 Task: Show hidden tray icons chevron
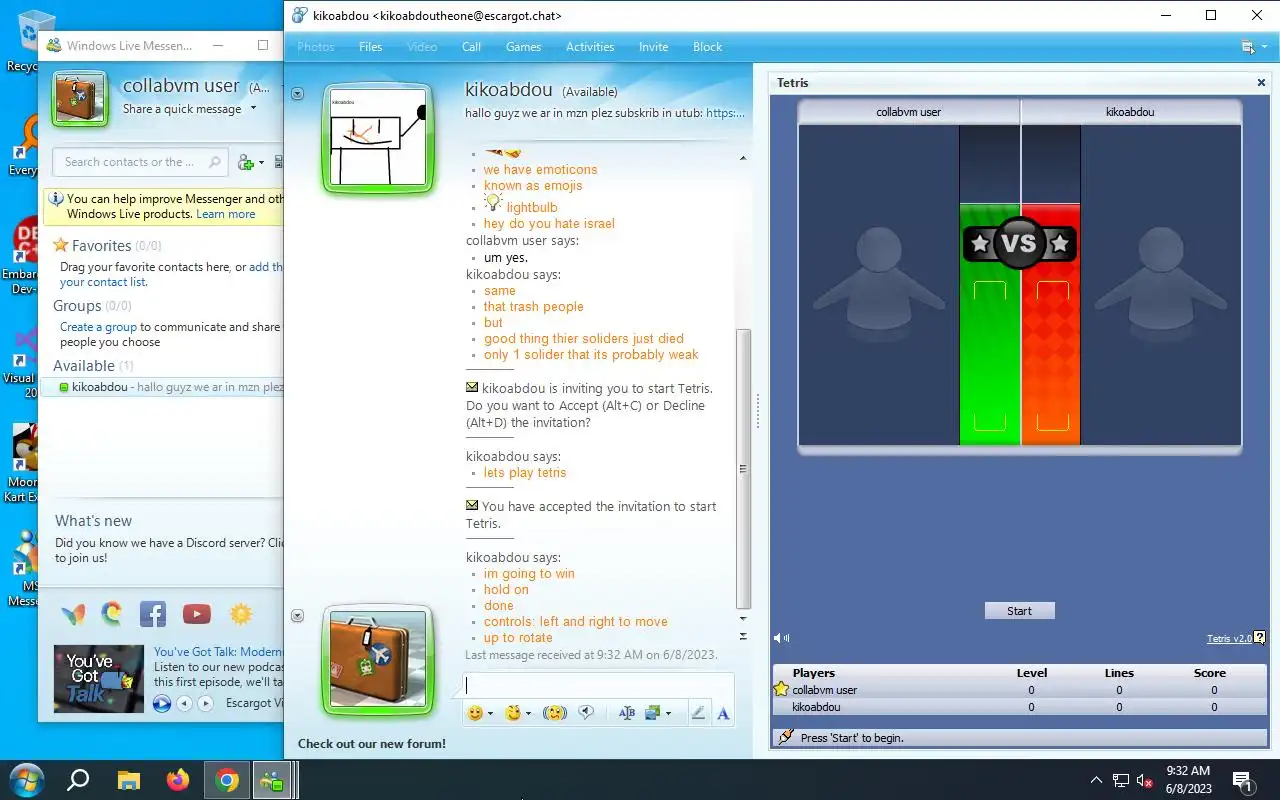pos(1096,781)
